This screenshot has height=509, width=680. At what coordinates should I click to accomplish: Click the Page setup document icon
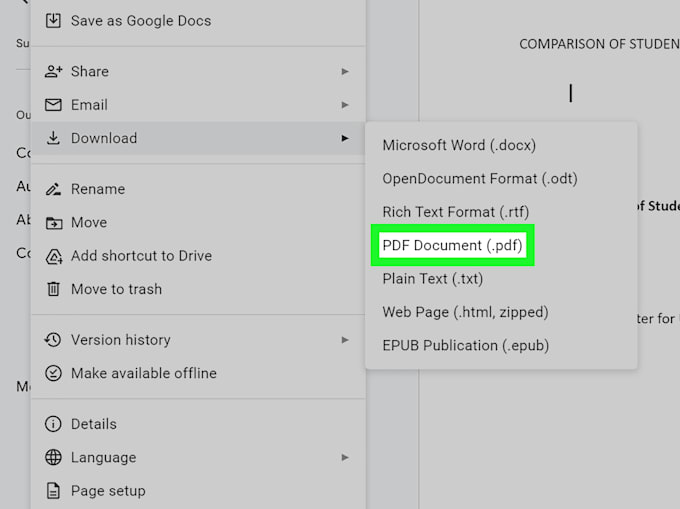(x=53, y=491)
